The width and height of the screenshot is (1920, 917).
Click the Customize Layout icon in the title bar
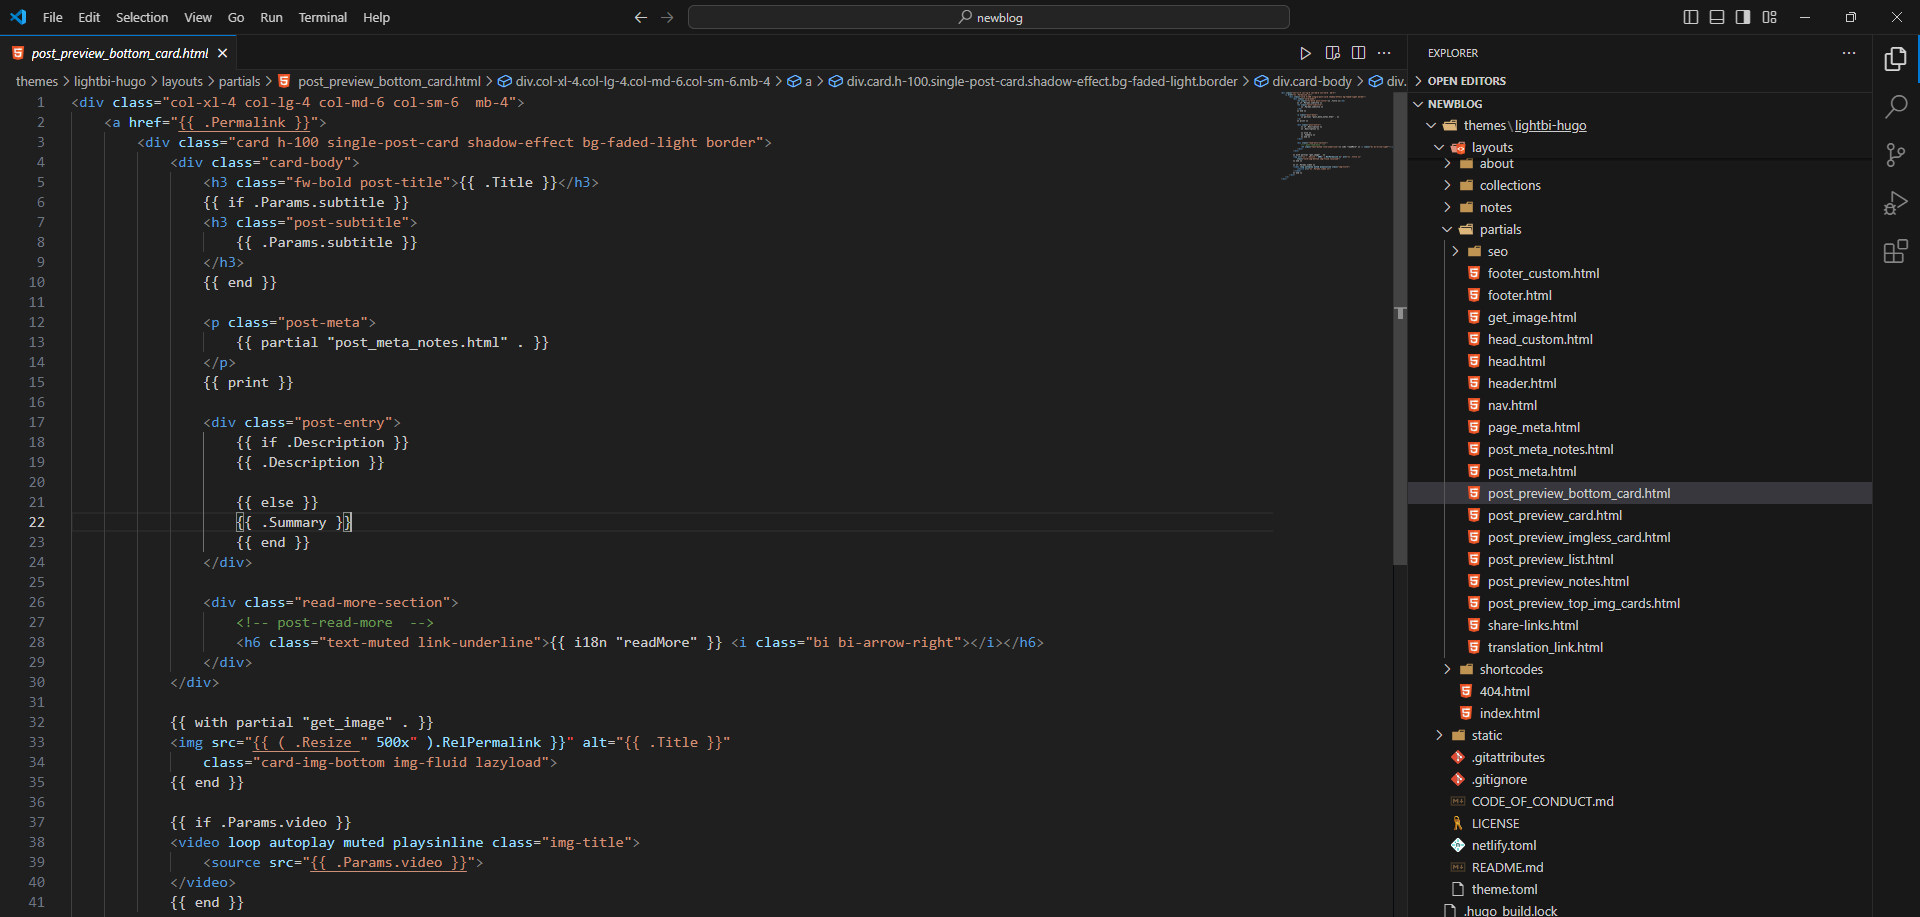pyautogui.click(x=1769, y=17)
